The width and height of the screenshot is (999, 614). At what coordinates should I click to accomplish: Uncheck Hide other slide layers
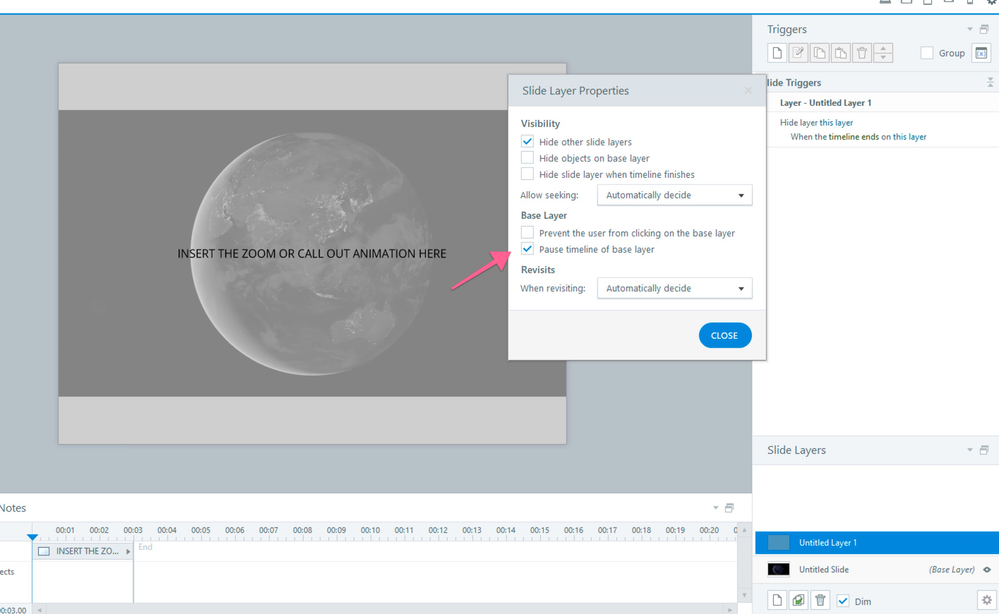pos(527,142)
